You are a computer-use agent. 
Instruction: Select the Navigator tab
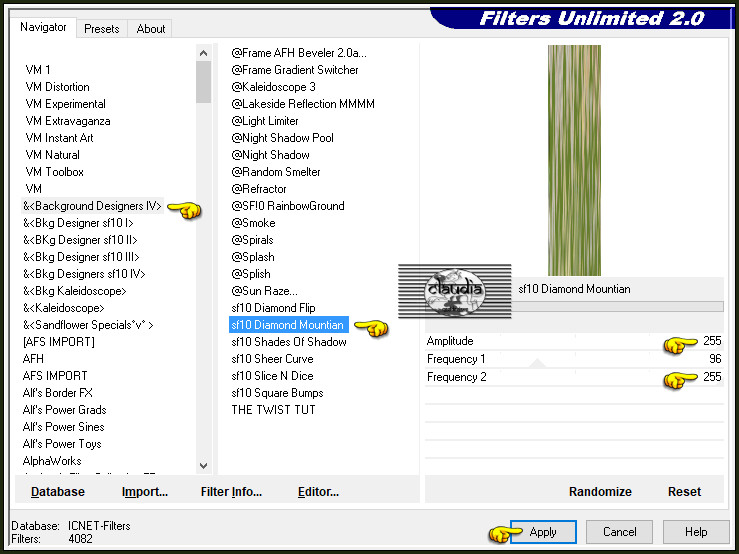[x=43, y=27]
